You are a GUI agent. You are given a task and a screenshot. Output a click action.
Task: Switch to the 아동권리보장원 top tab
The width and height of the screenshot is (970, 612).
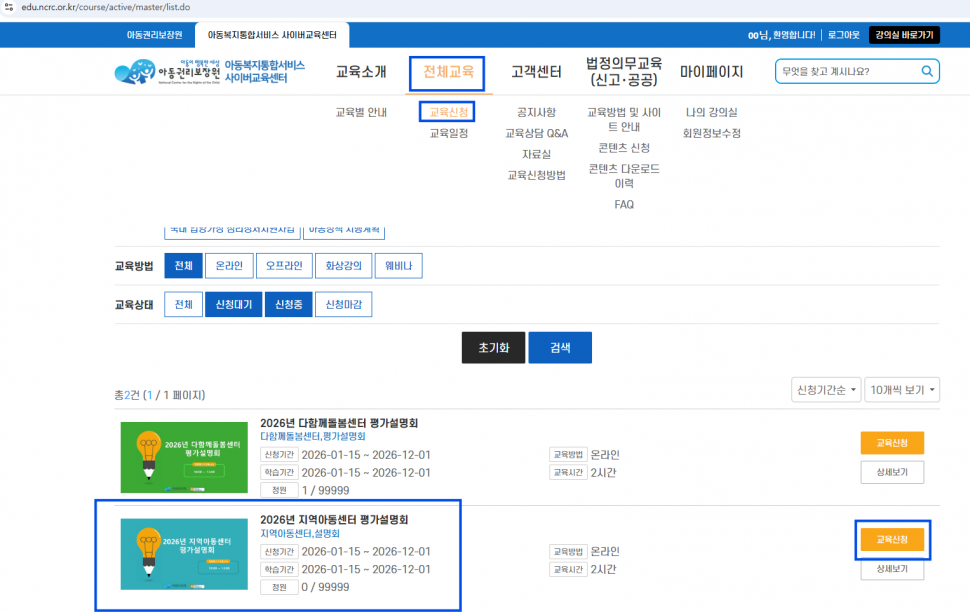[155, 35]
